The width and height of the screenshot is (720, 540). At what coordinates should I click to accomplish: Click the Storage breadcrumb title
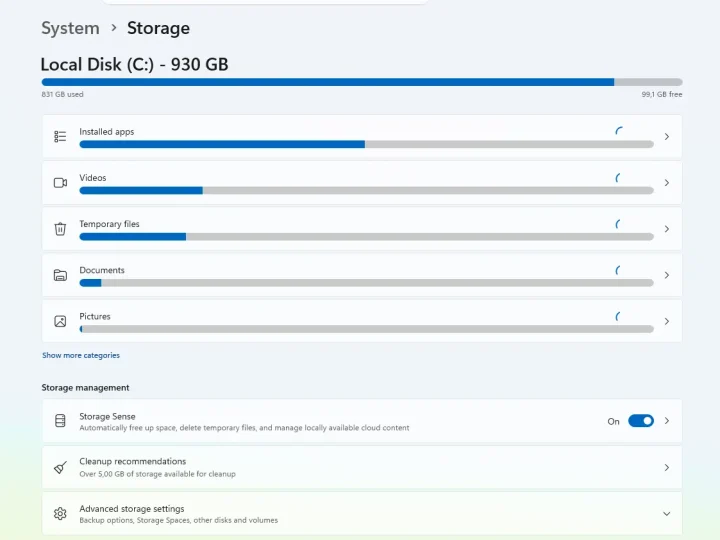coord(158,28)
